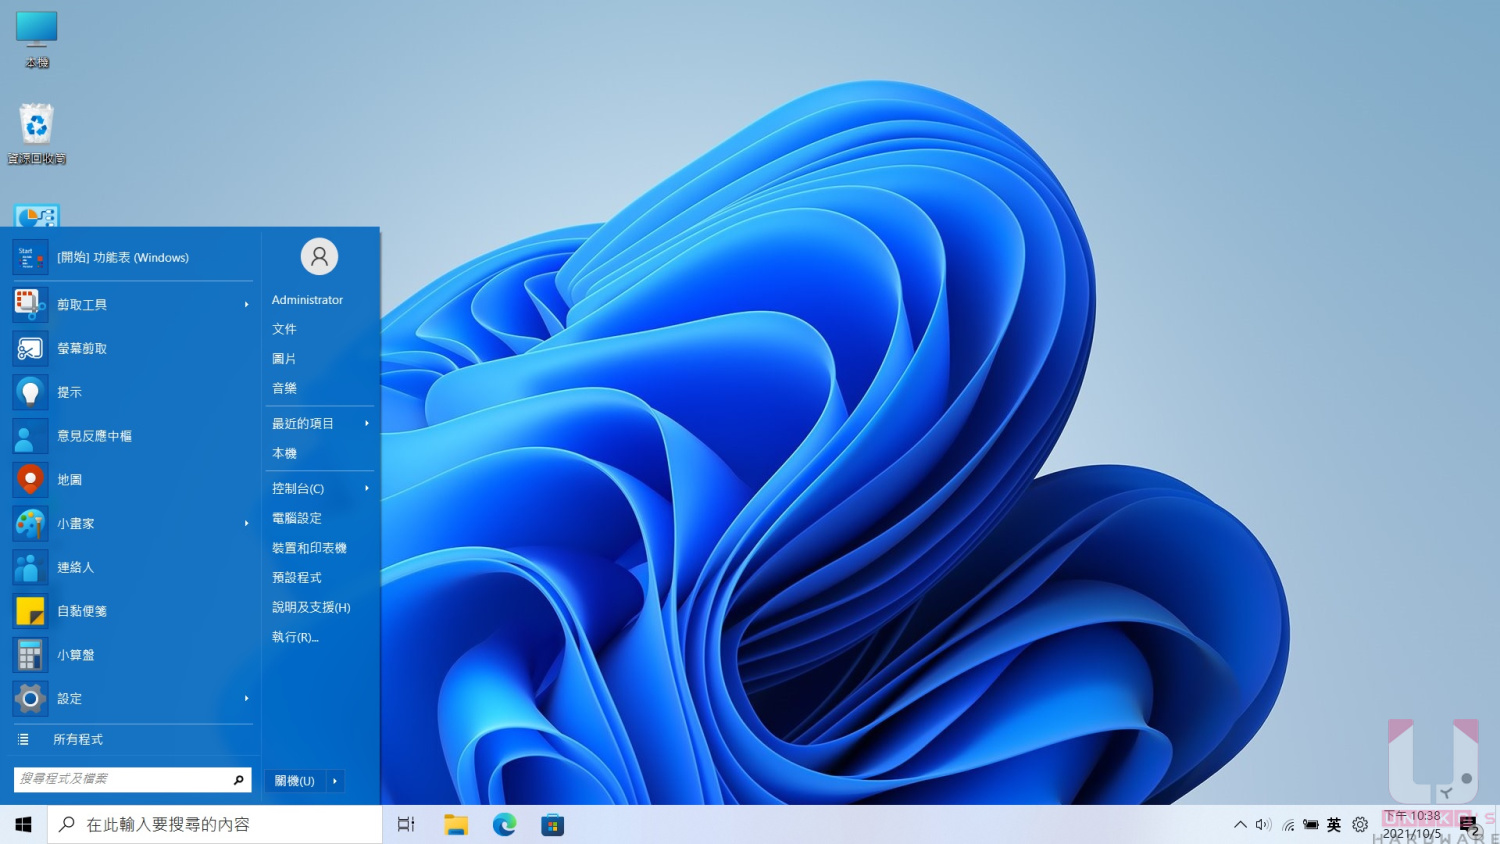Focus taskbar search box 在此輸入要搜尋的內容
The width and height of the screenshot is (1500, 844).
(x=215, y=825)
